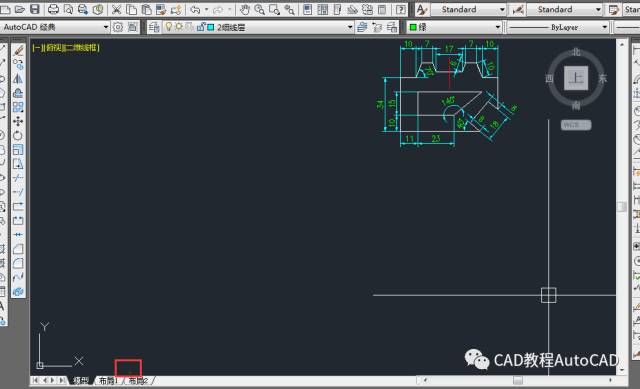Open Plot Preview icon
640x389 pixels.
click(x=68, y=9)
